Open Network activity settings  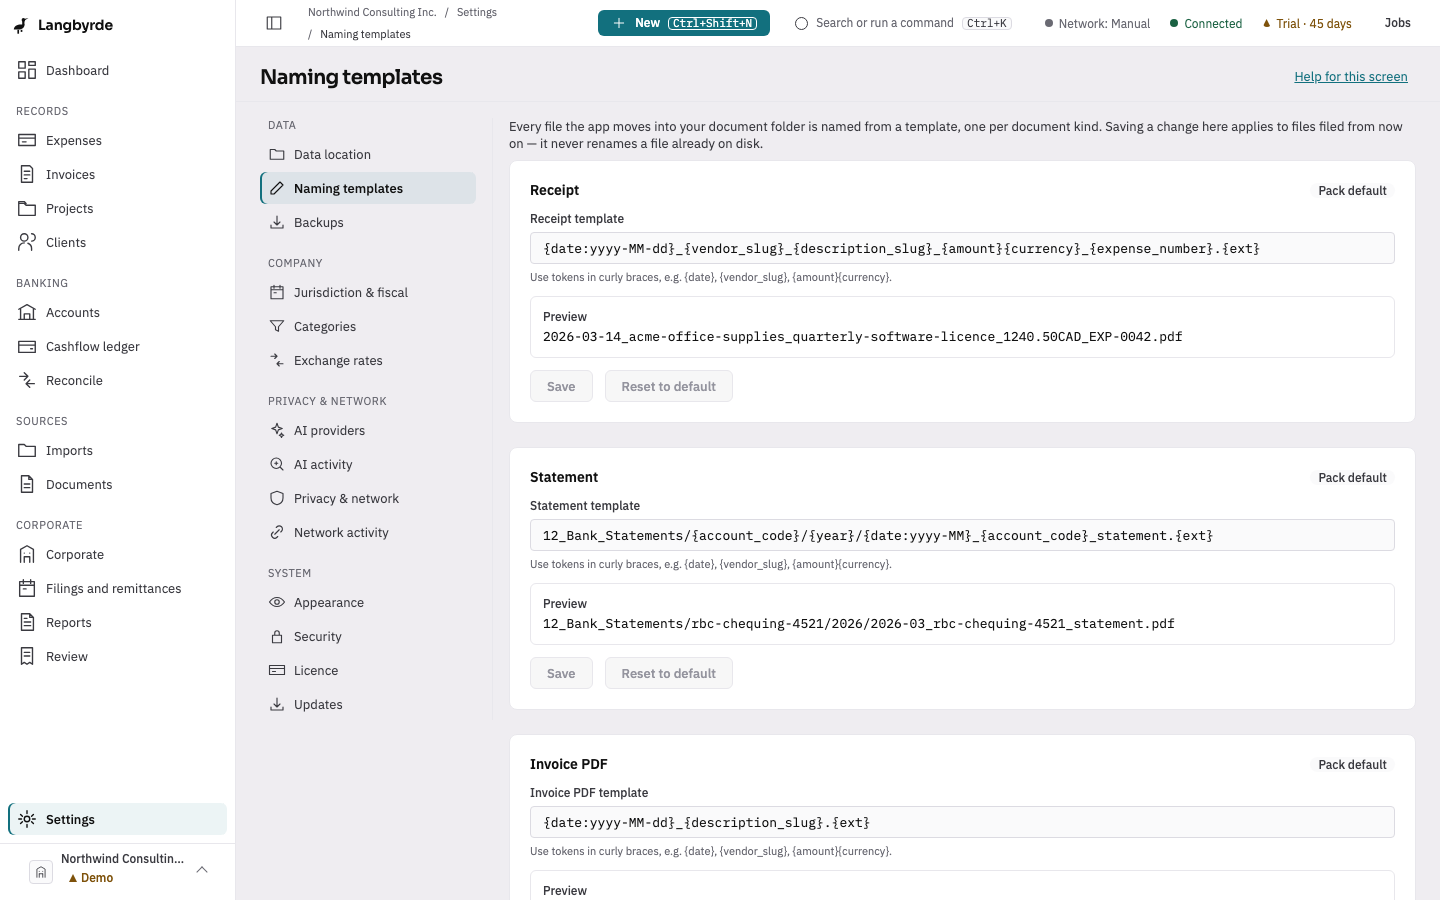[368, 533]
